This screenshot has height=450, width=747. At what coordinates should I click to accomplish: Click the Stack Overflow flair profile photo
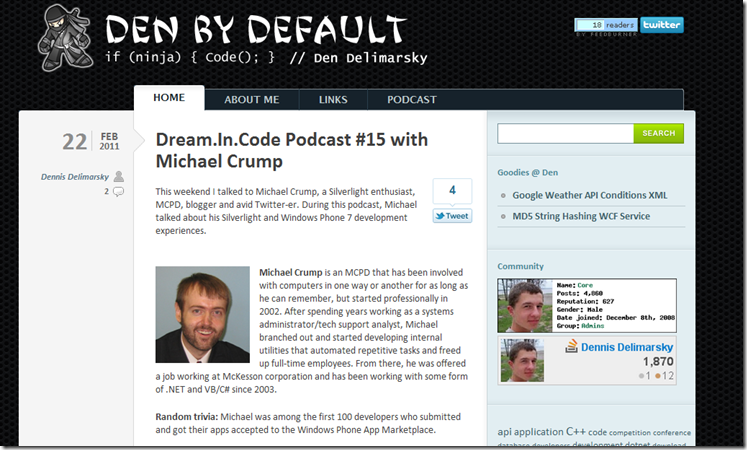(522, 360)
